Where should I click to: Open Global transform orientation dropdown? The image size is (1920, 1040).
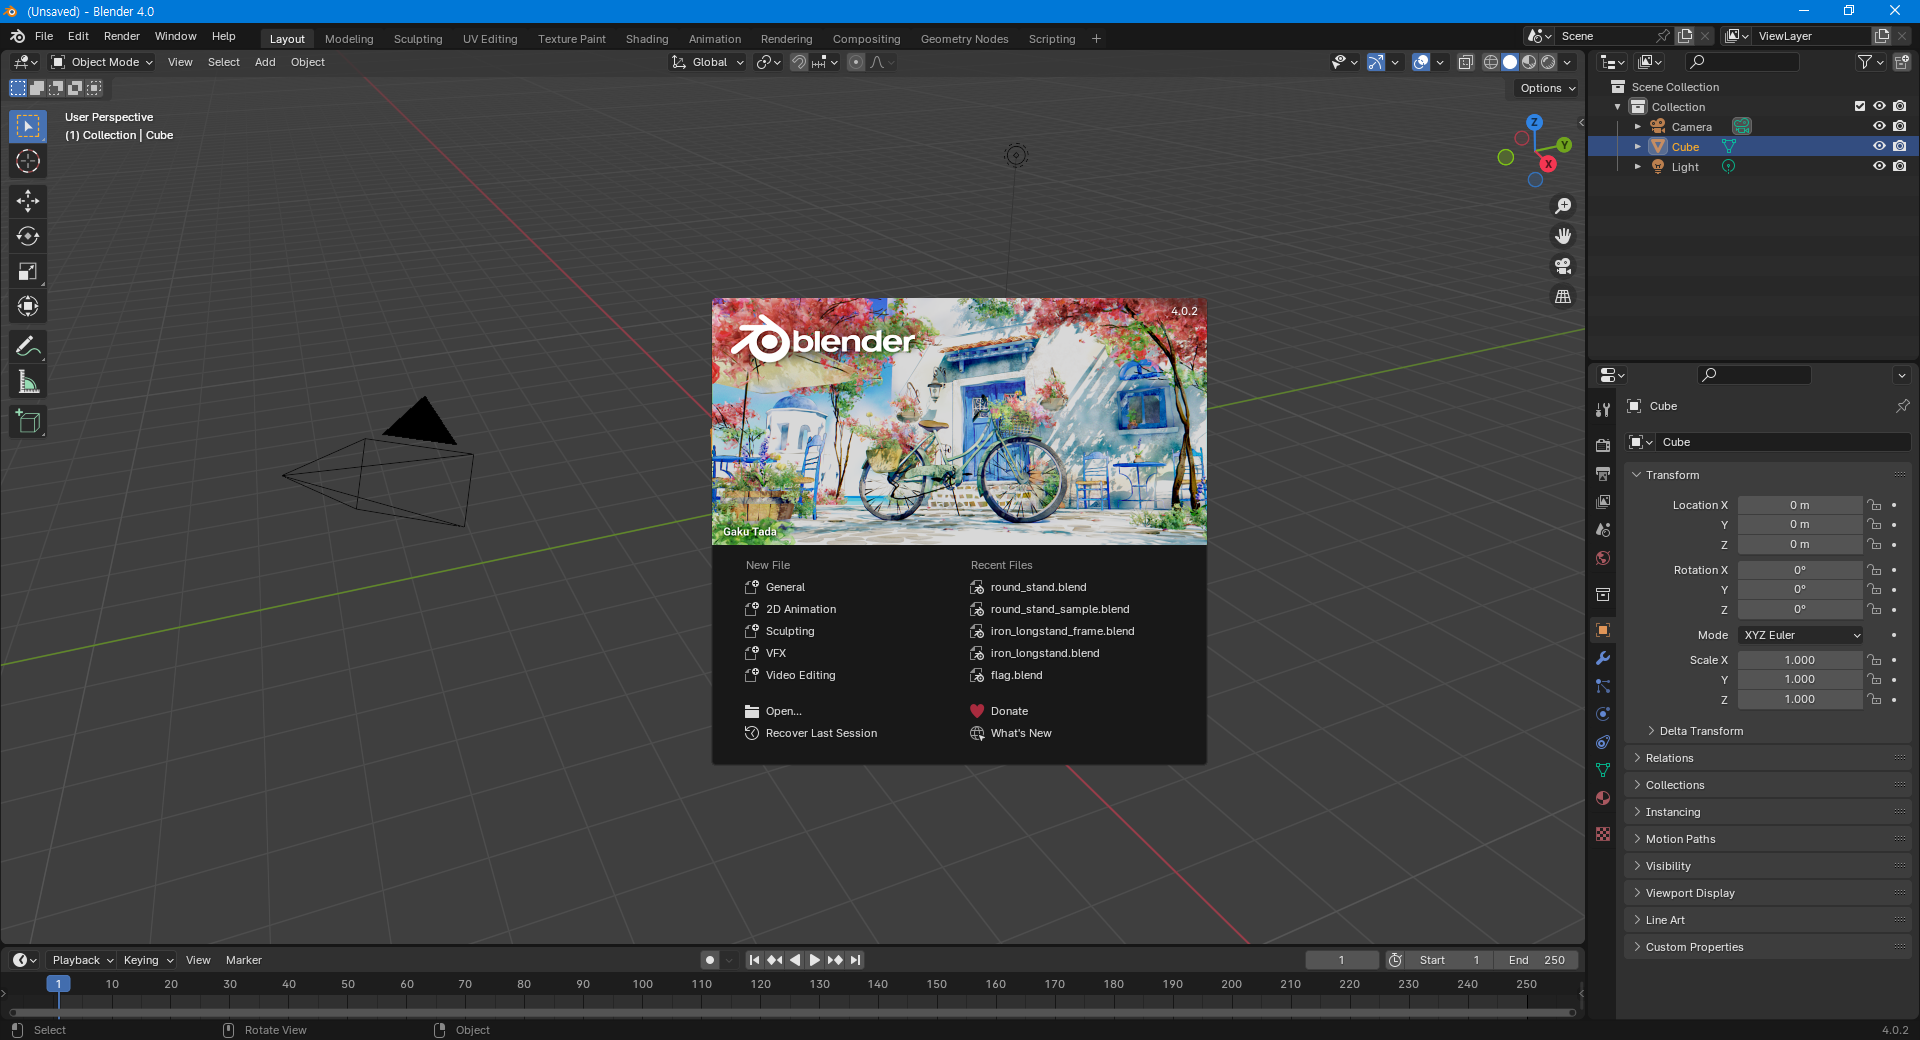pos(708,62)
